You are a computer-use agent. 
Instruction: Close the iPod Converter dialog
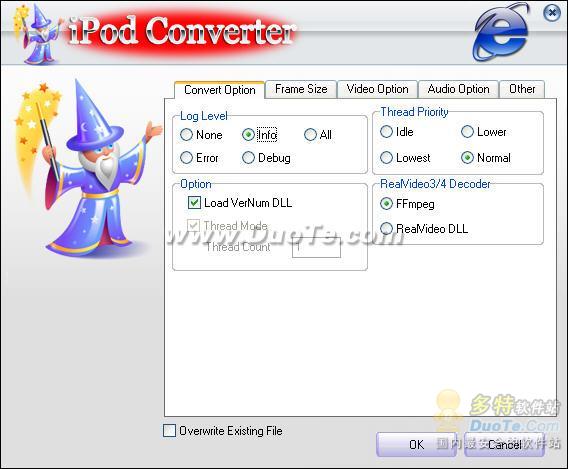click(552, 13)
